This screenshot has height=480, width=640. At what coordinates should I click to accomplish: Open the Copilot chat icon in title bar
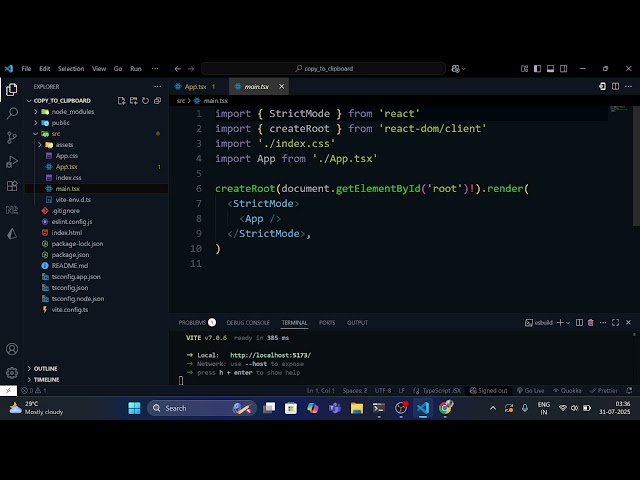tap(456, 69)
